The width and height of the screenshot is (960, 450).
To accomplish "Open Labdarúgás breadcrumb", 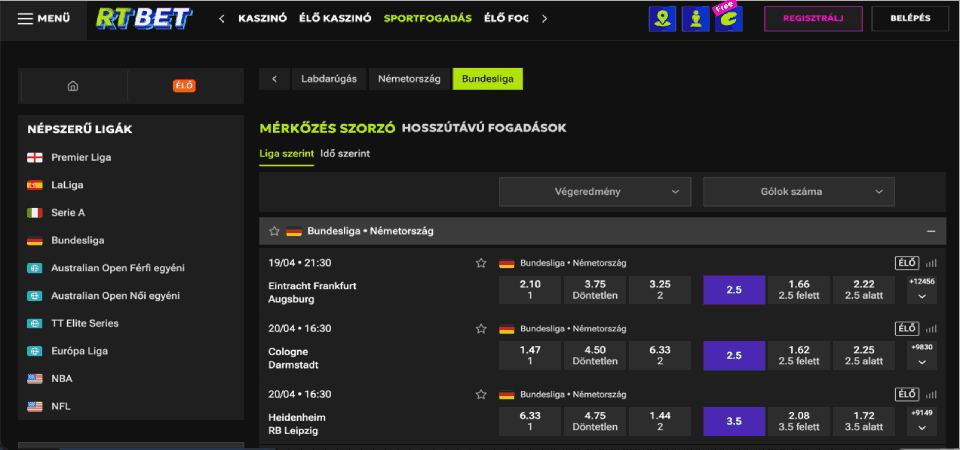I will [x=329, y=79].
